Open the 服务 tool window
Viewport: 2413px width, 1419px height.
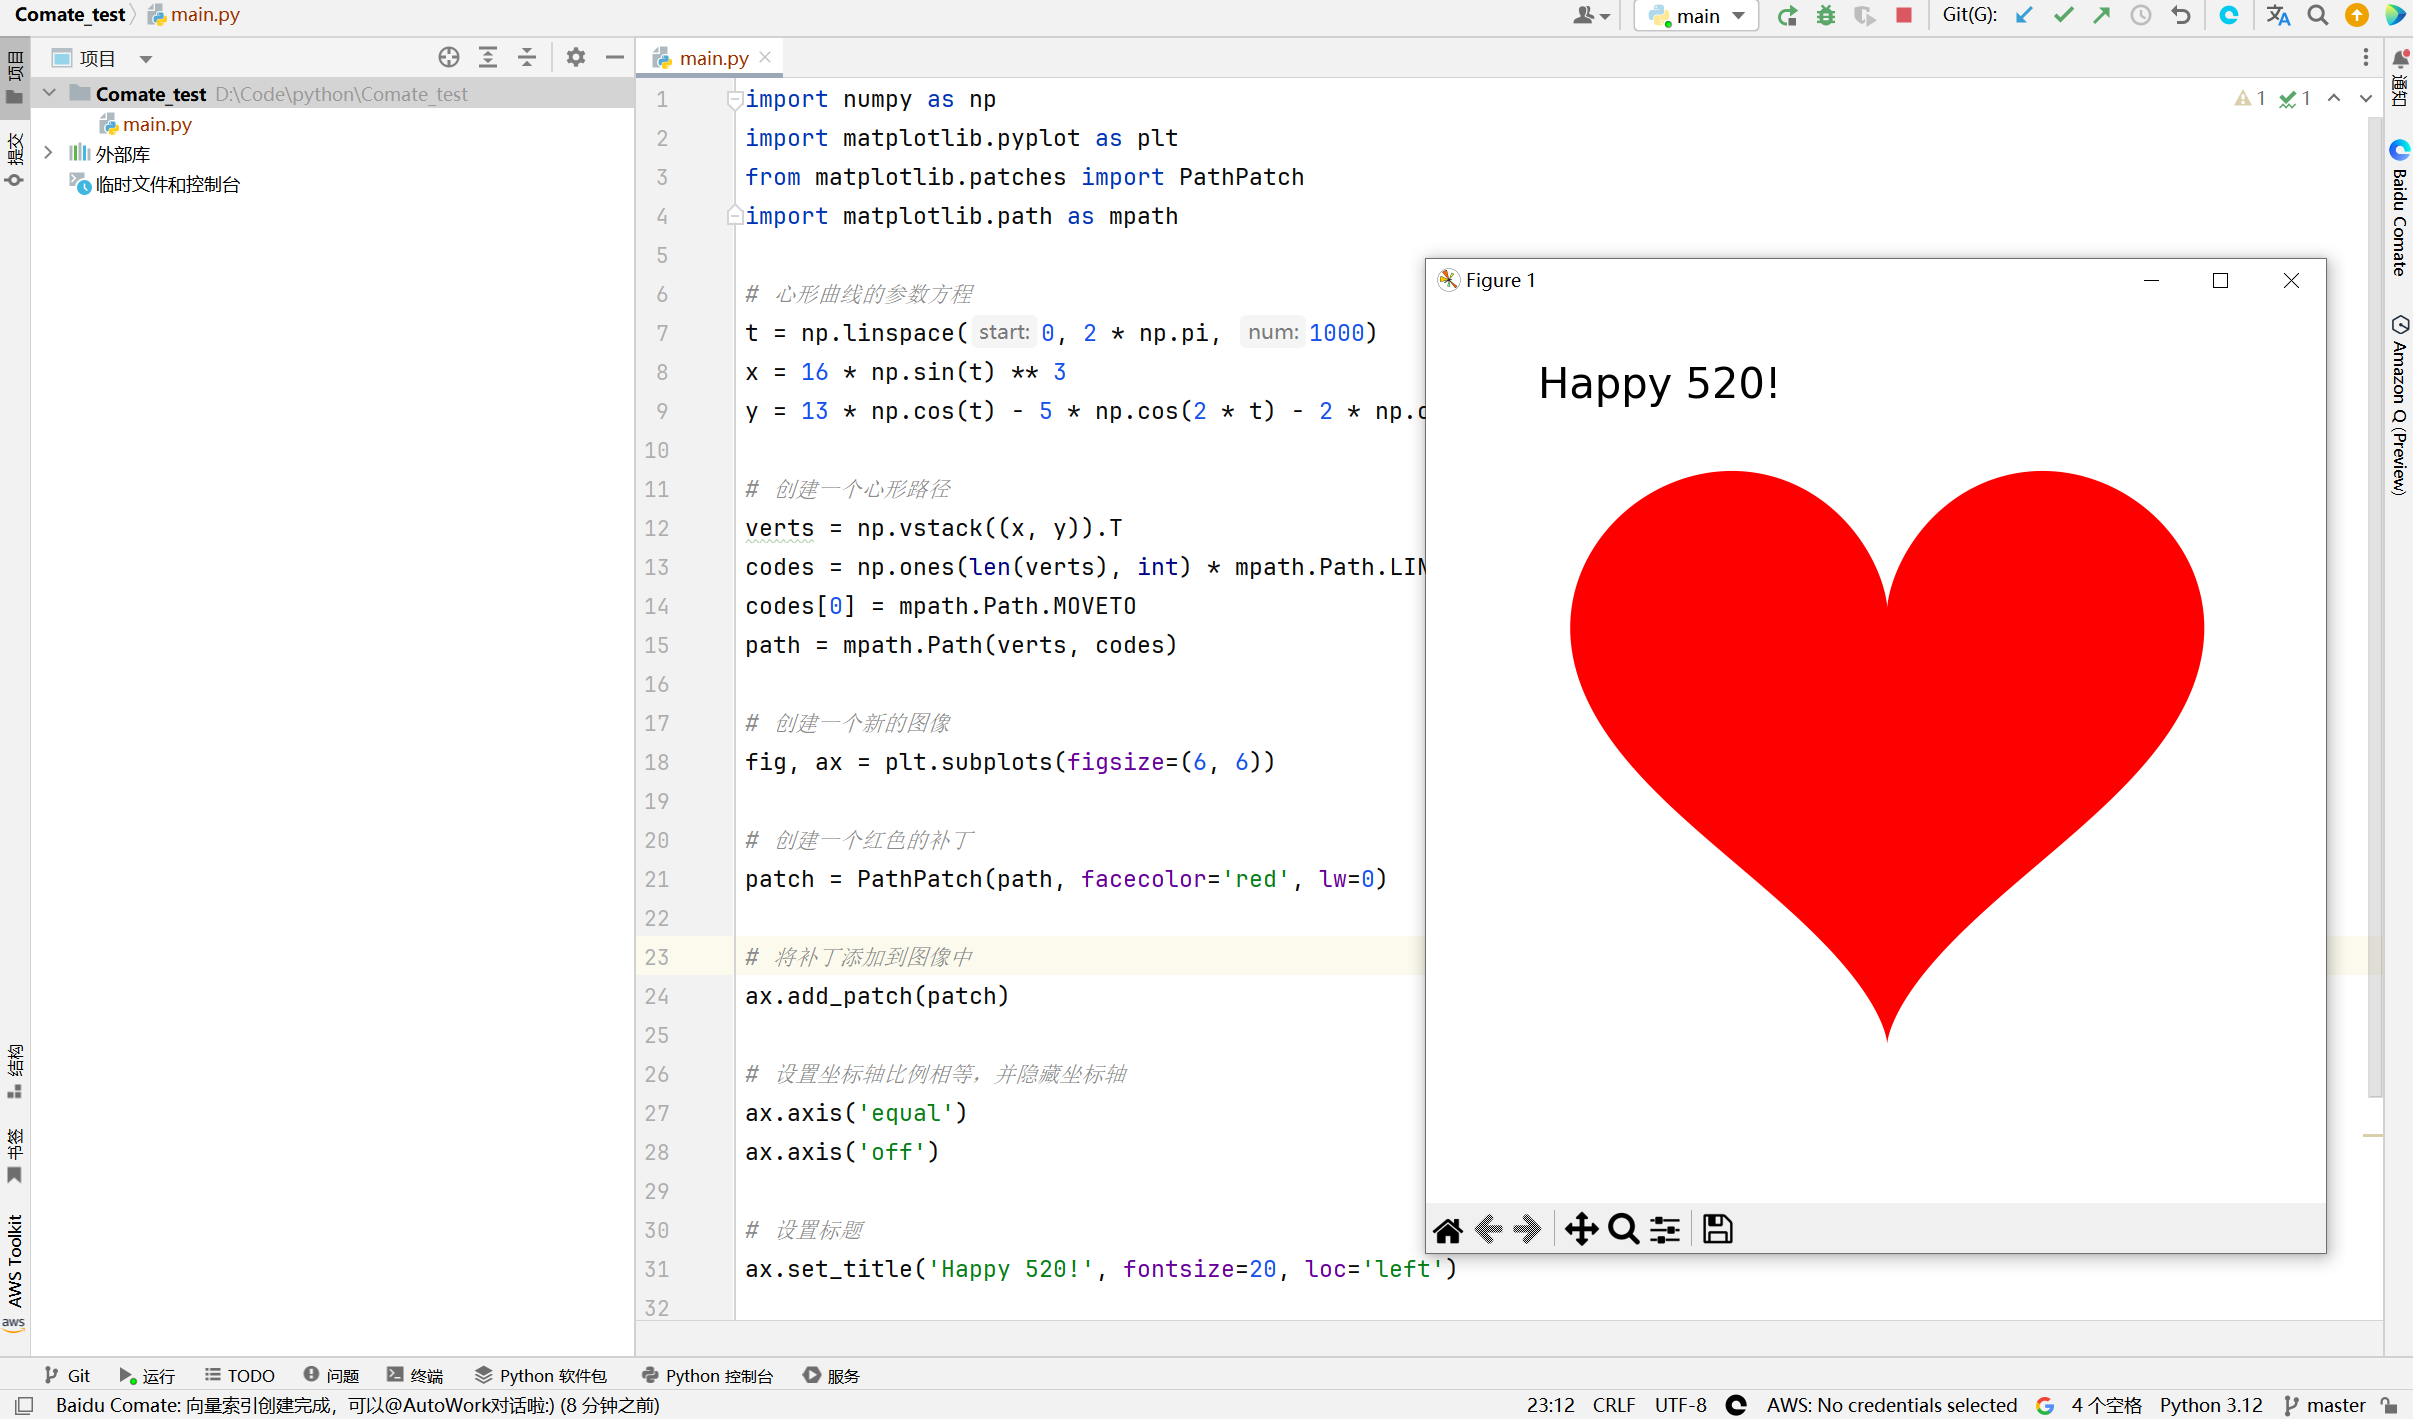(832, 1375)
